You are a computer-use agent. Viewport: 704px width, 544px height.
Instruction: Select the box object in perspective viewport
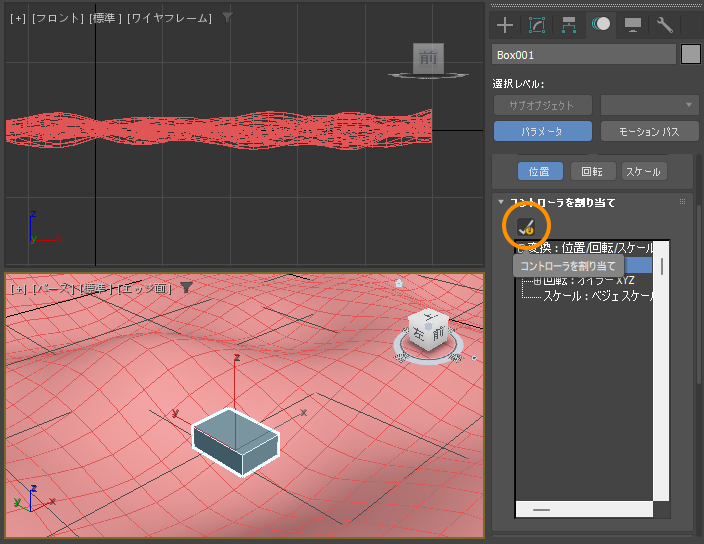click(236, 443)
